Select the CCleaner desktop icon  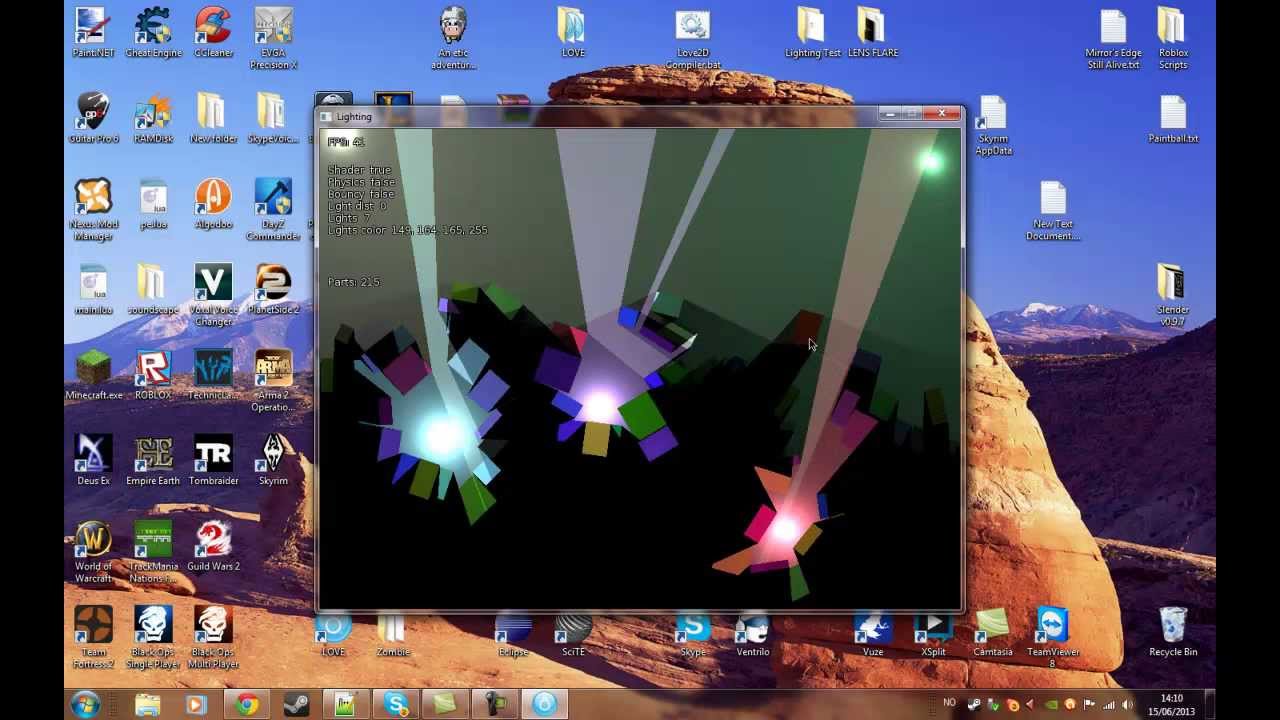[x=213, y=33]
